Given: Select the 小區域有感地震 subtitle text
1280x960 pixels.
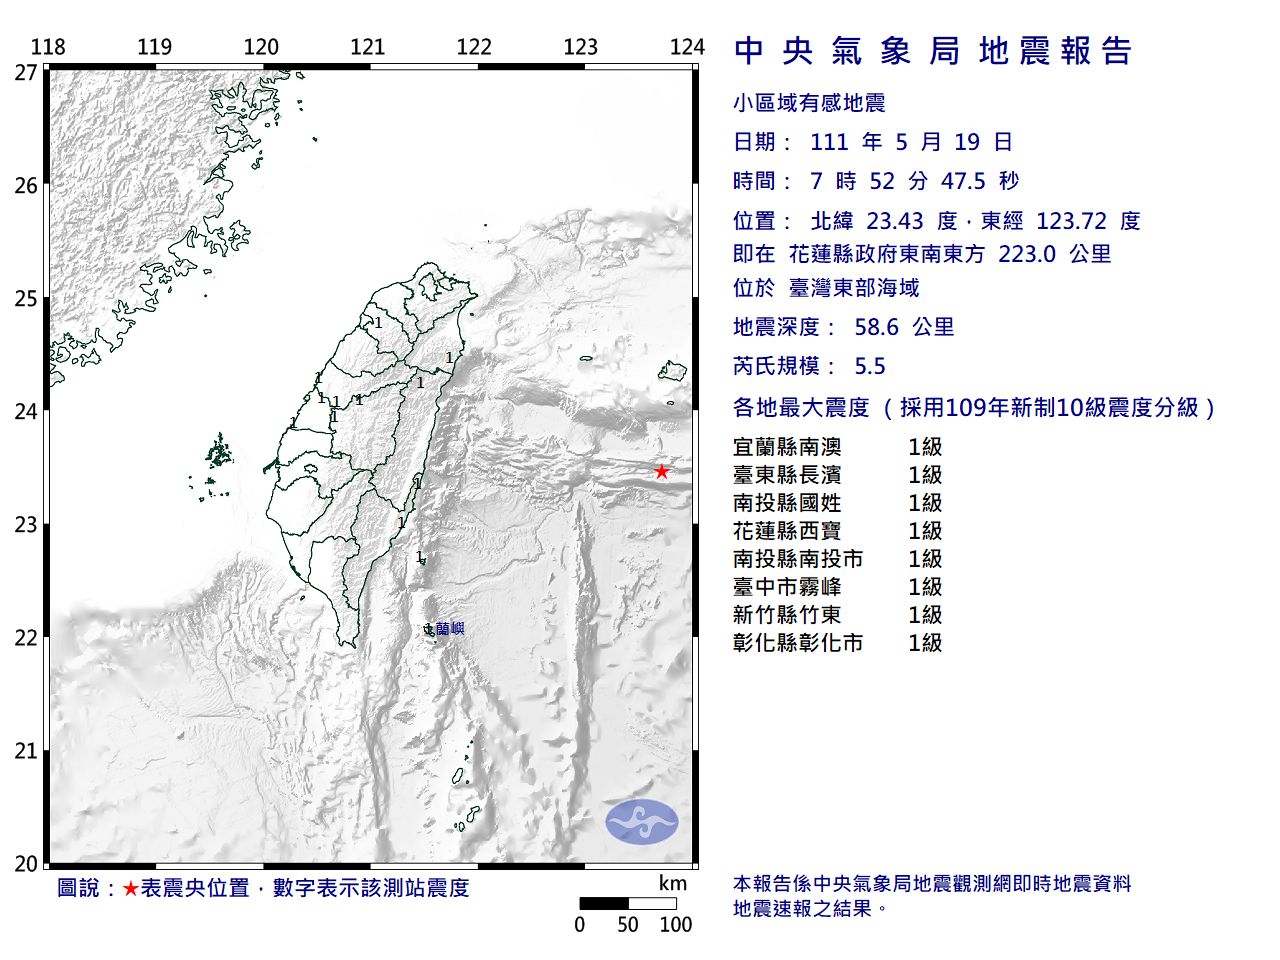Looking at the screenshot, I should pyautogui.click(x=809, y=103).
